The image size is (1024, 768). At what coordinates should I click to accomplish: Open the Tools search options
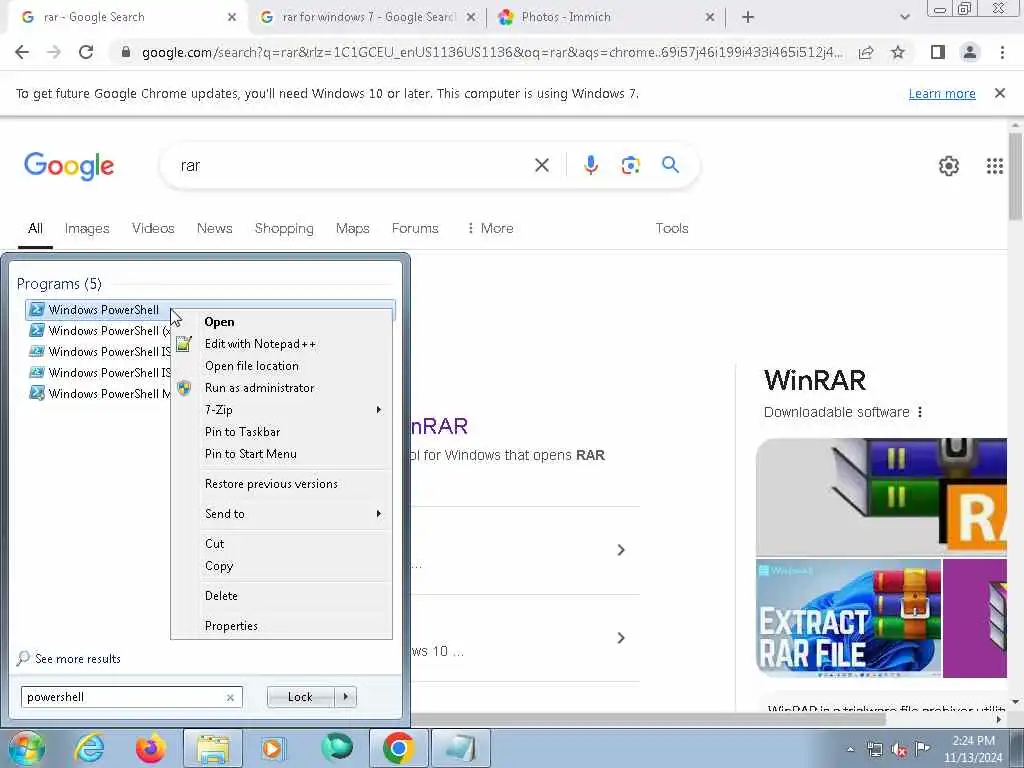671,228
